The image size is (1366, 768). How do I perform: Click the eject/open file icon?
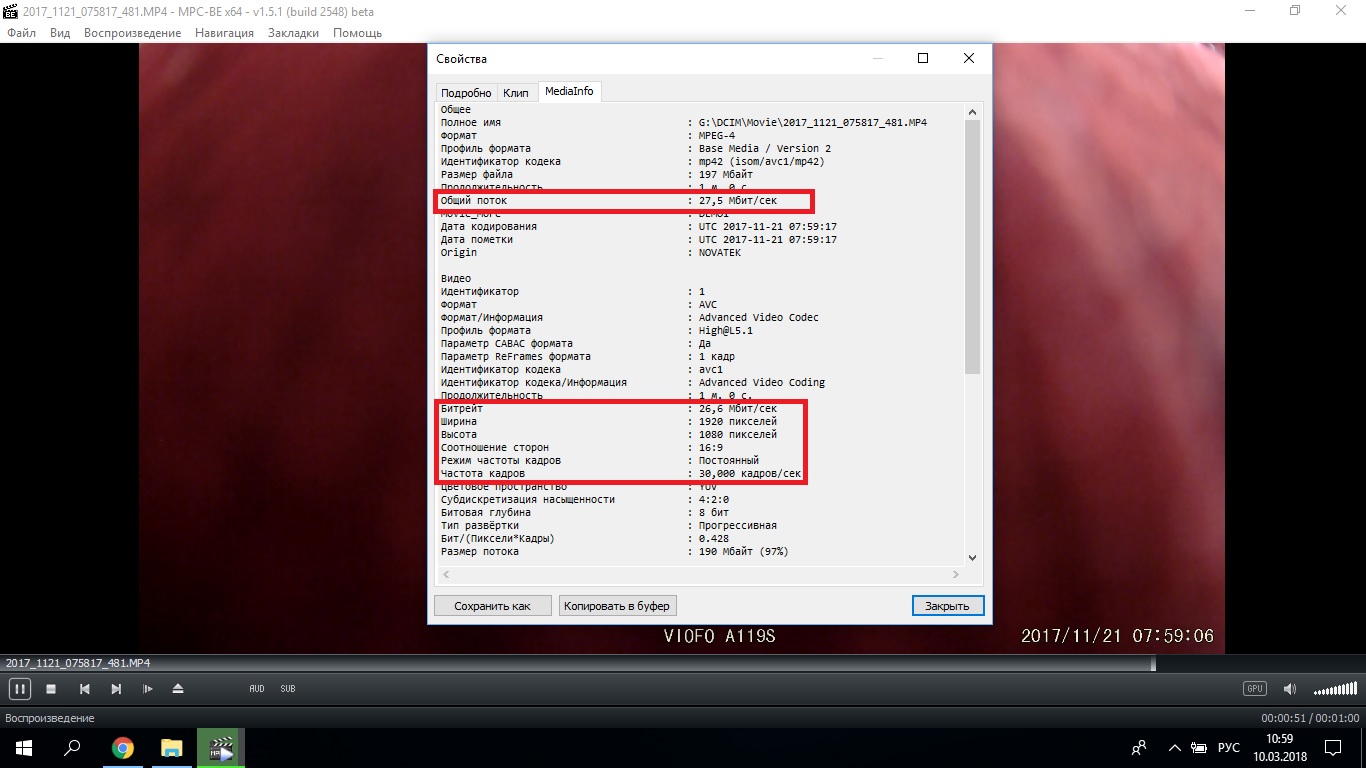178,689
